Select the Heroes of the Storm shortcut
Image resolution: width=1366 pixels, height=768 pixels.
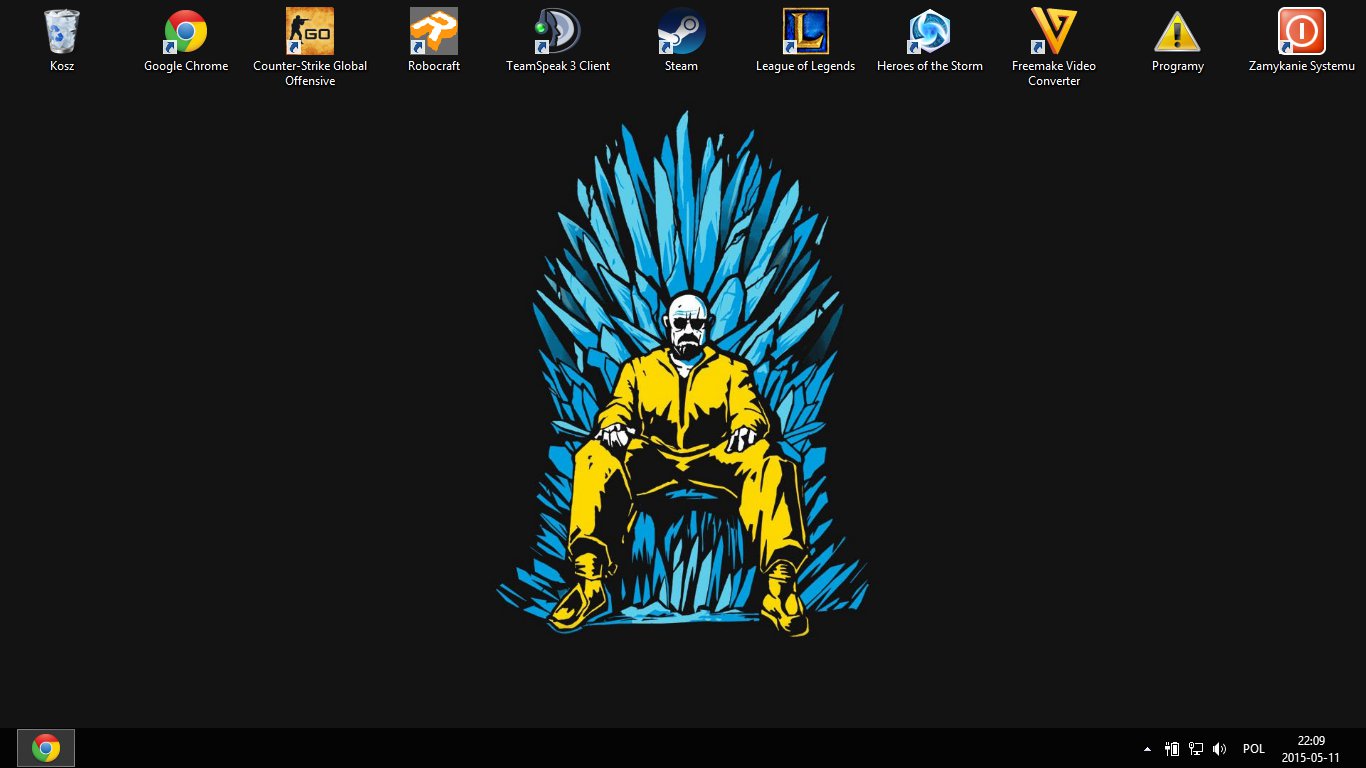(x=930, y=32)
